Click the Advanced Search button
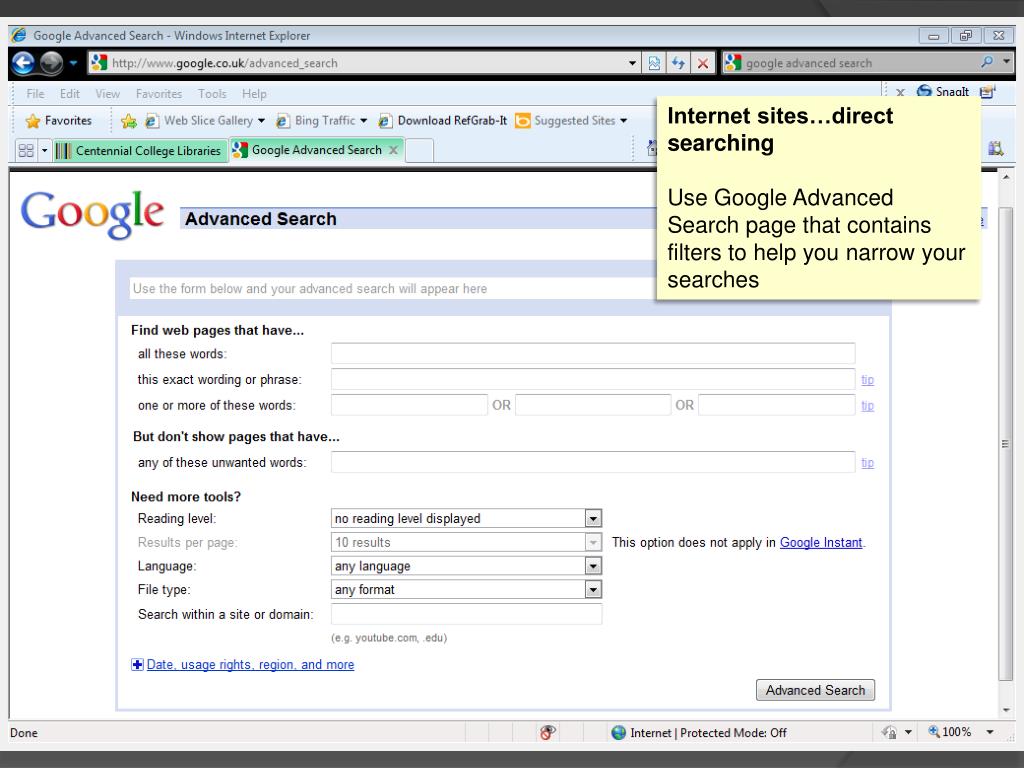 coord(815,690)
